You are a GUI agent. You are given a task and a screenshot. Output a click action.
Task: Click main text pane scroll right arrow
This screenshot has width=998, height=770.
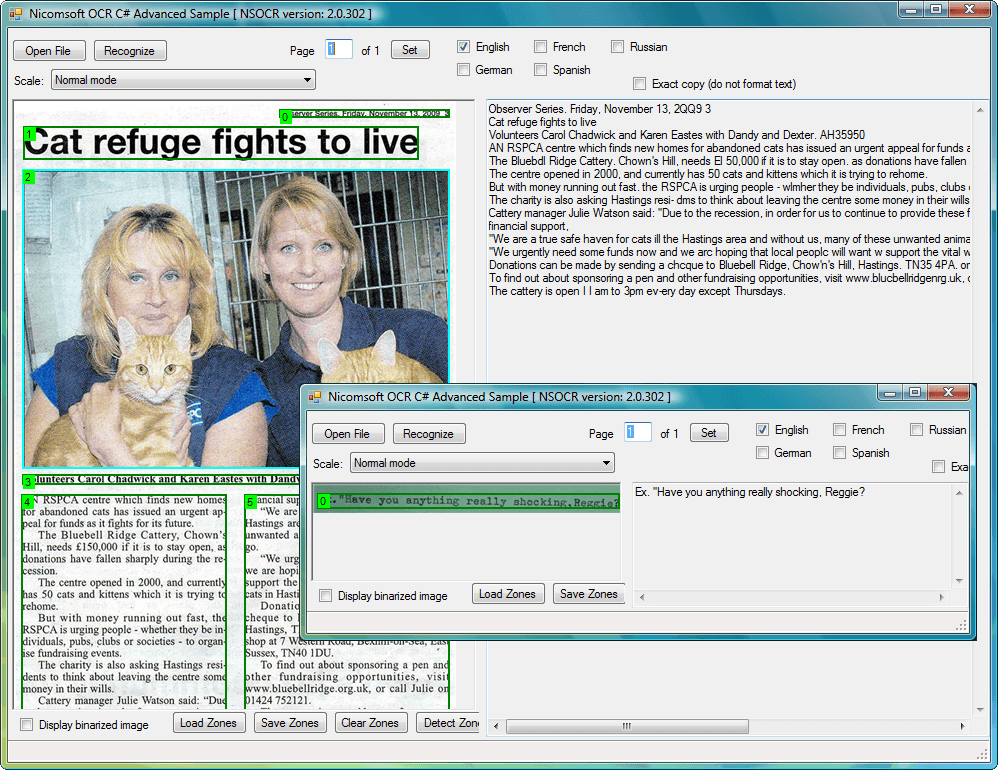coord(962,726)
